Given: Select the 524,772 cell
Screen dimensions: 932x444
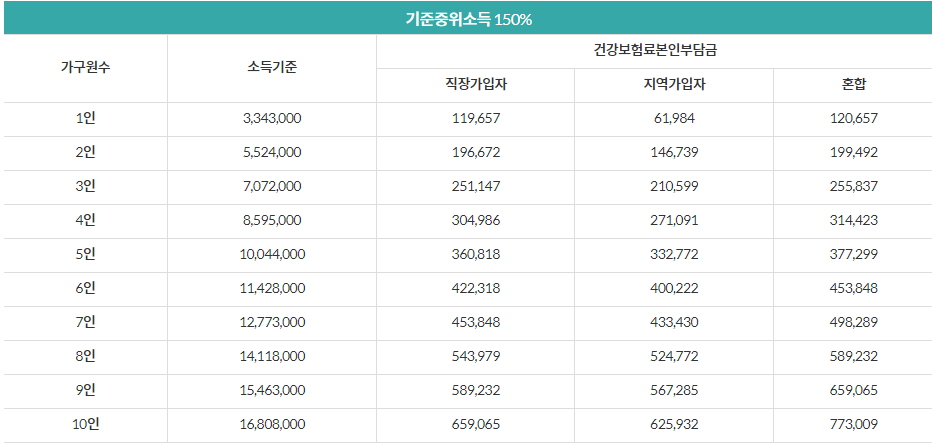Looking at the screenshot, I should [x=674, y=355].
